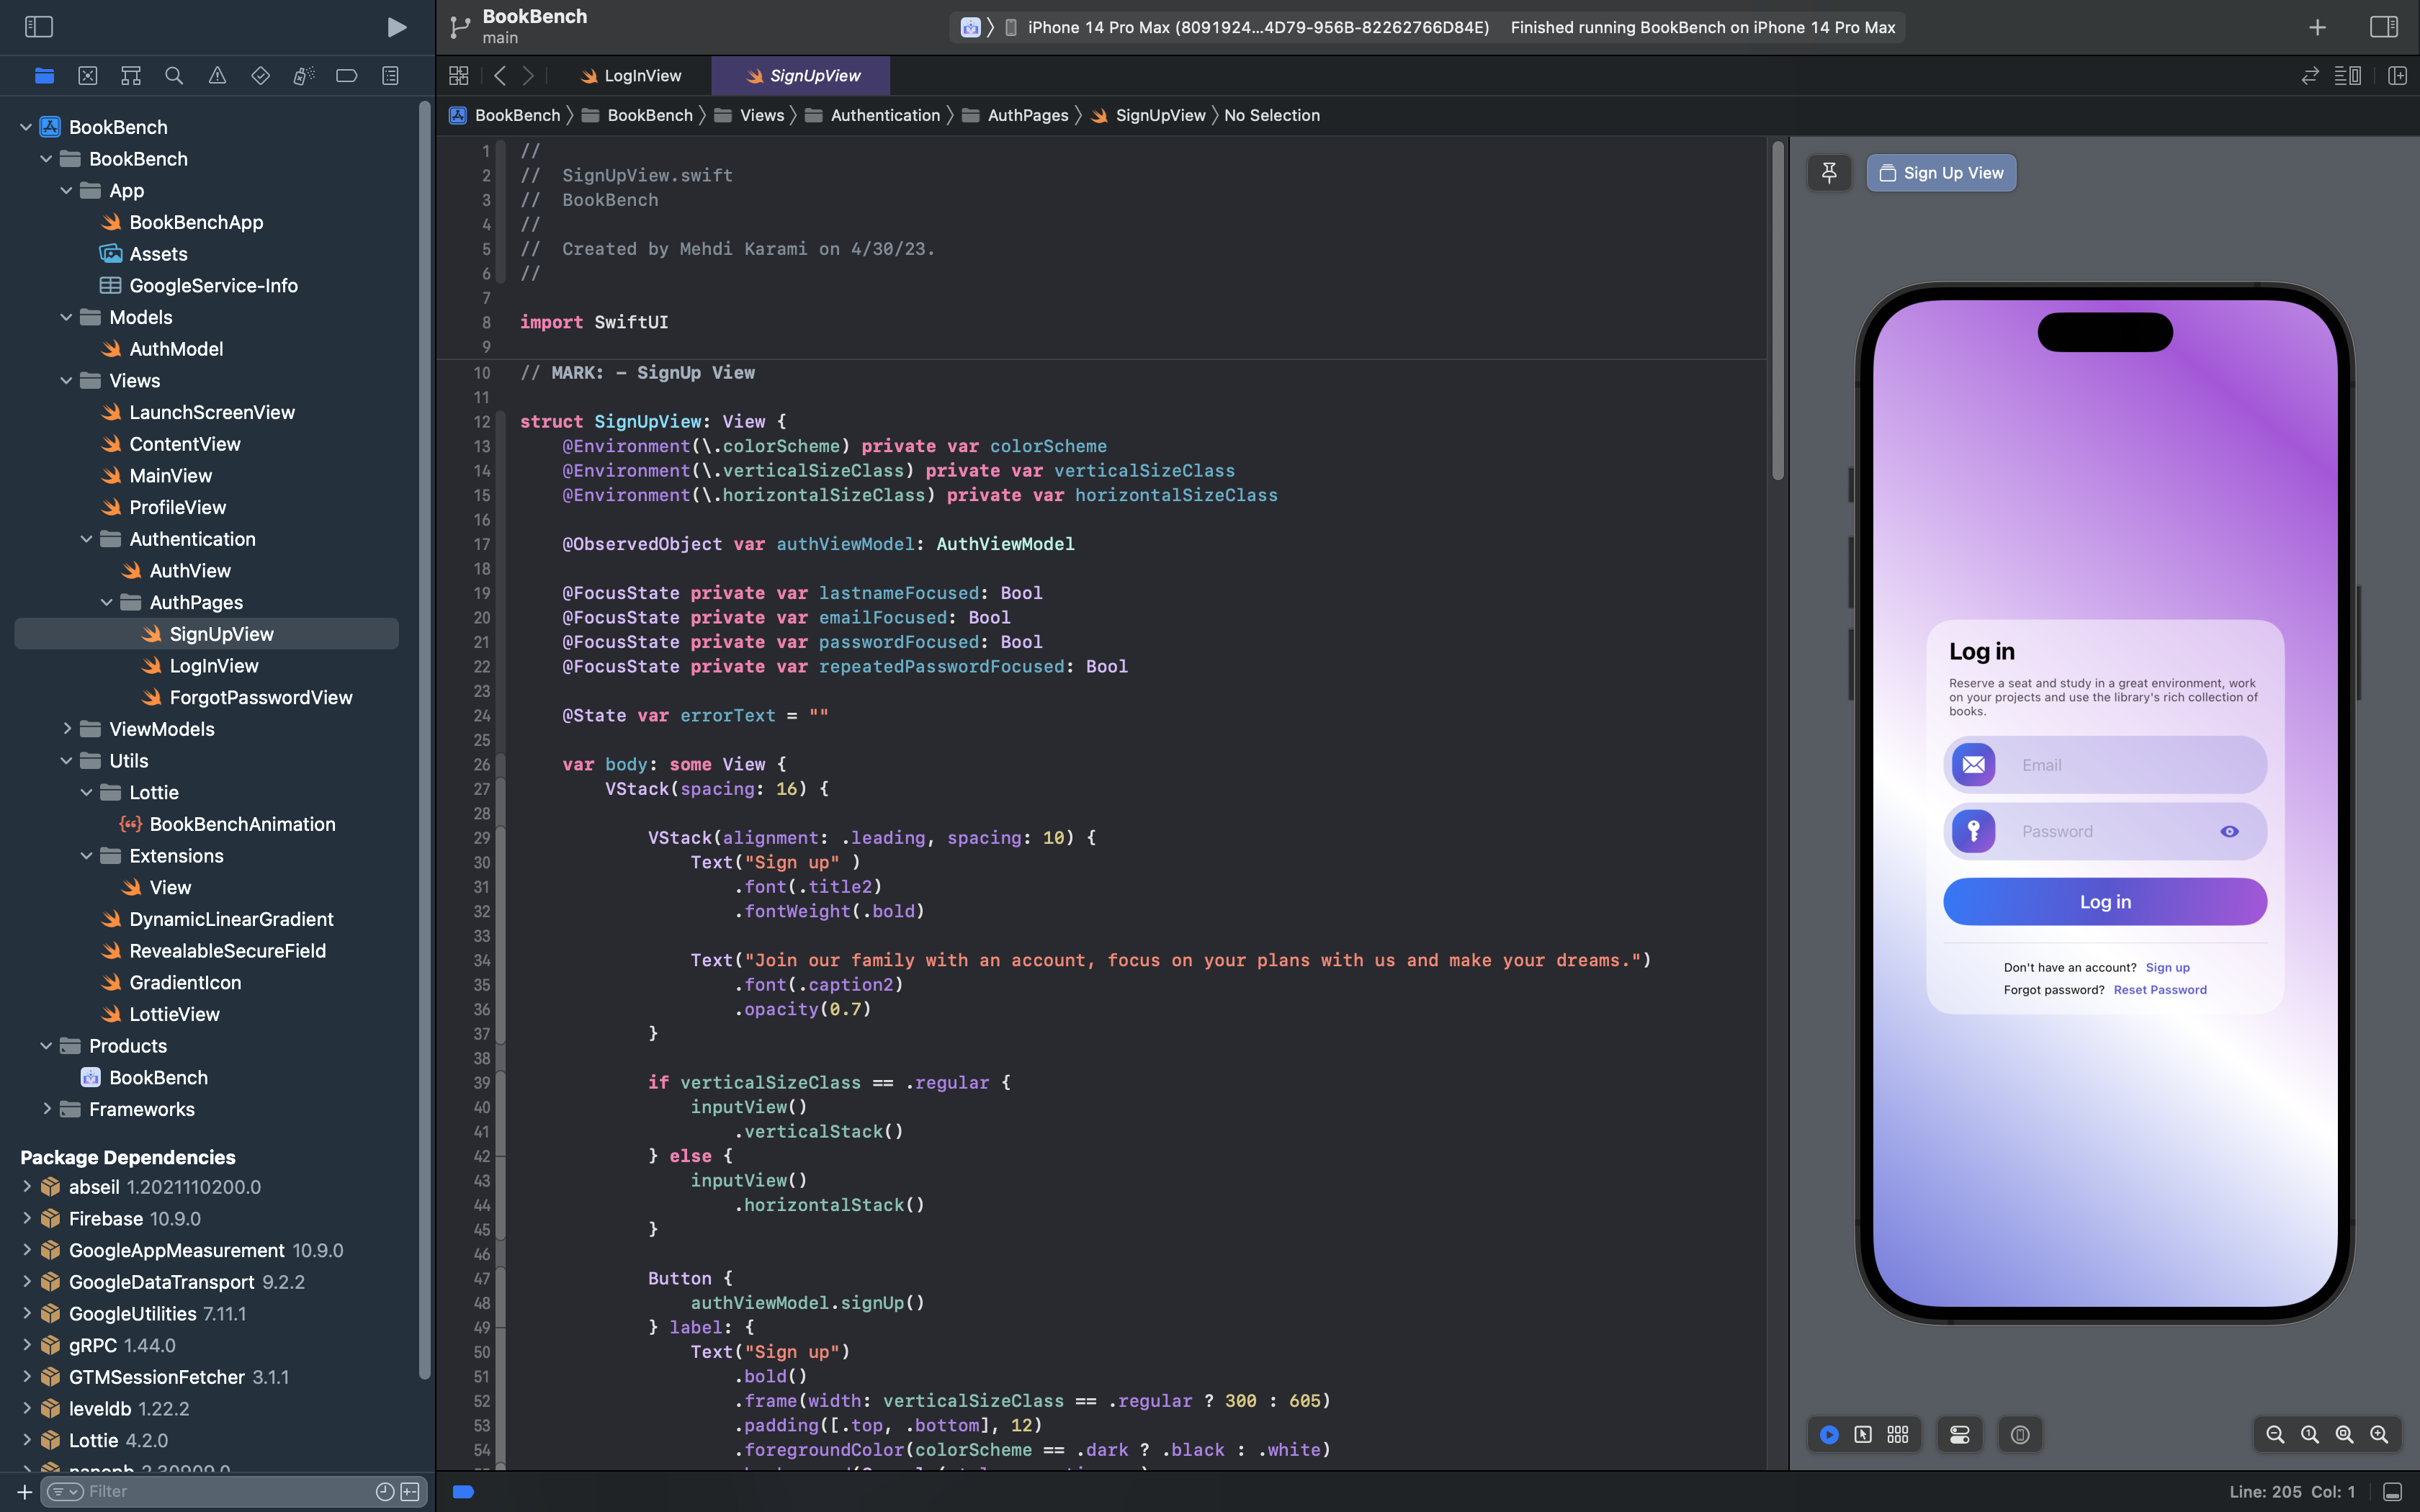Click the Xcode navigator toggle icon top-left
2420x1512 pixels.
click(38, 26)
